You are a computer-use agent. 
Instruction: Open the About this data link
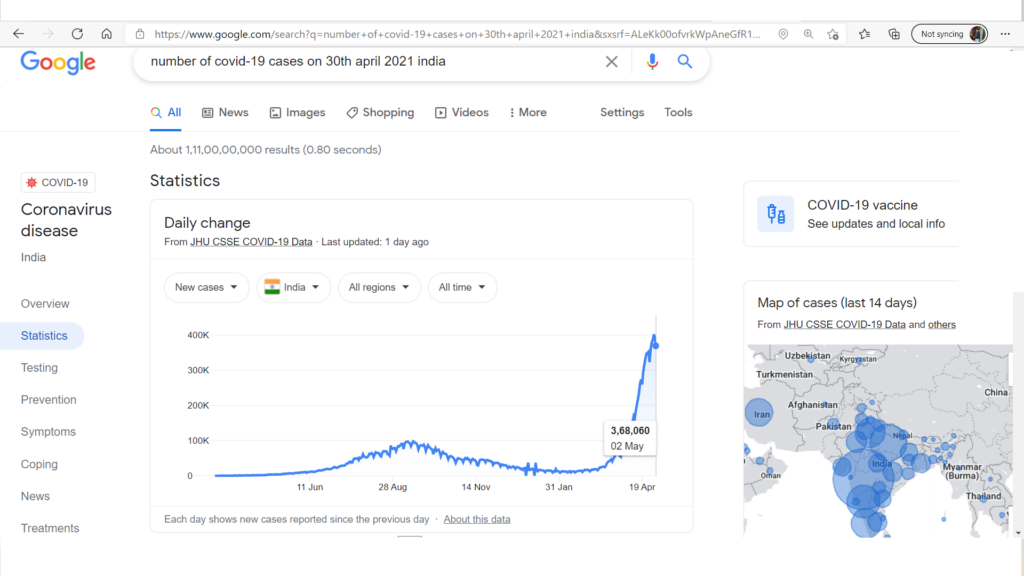(x=477, y=519)
